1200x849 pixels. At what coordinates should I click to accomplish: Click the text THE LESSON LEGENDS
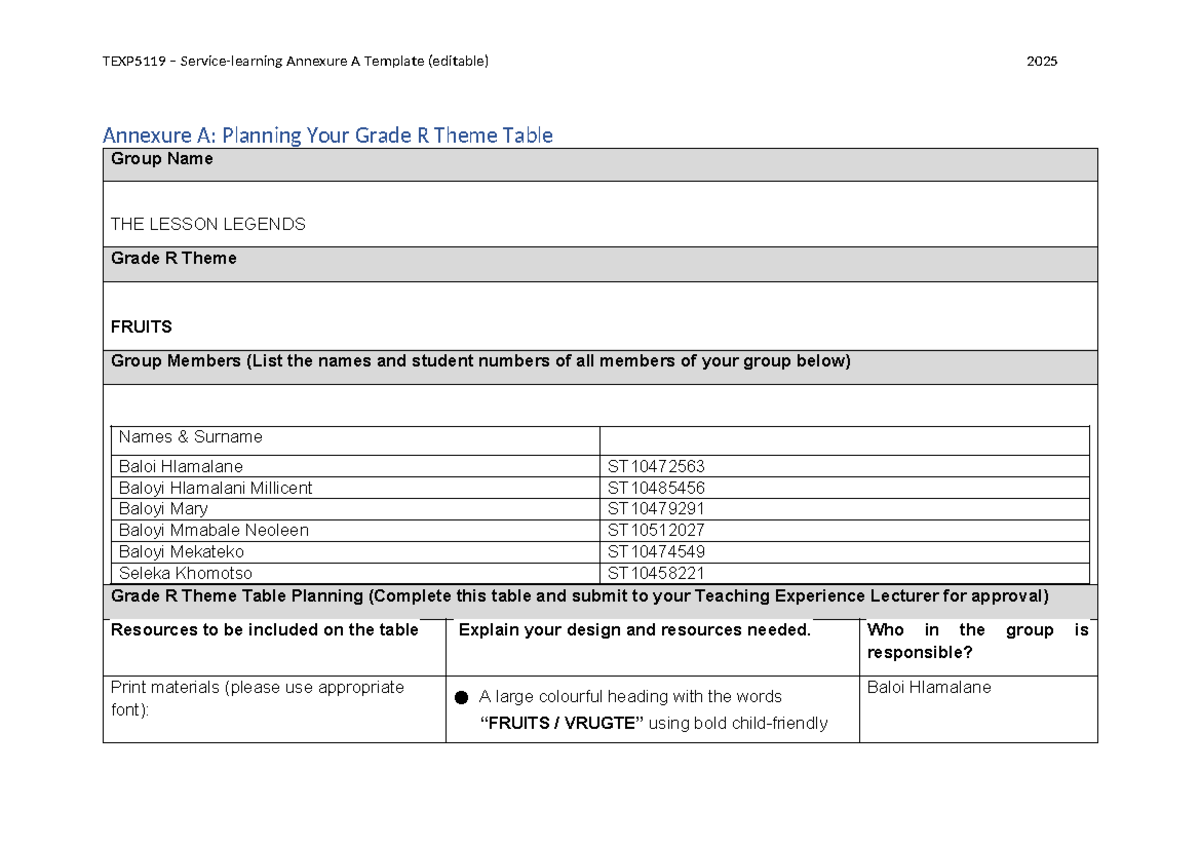(208, 224)
